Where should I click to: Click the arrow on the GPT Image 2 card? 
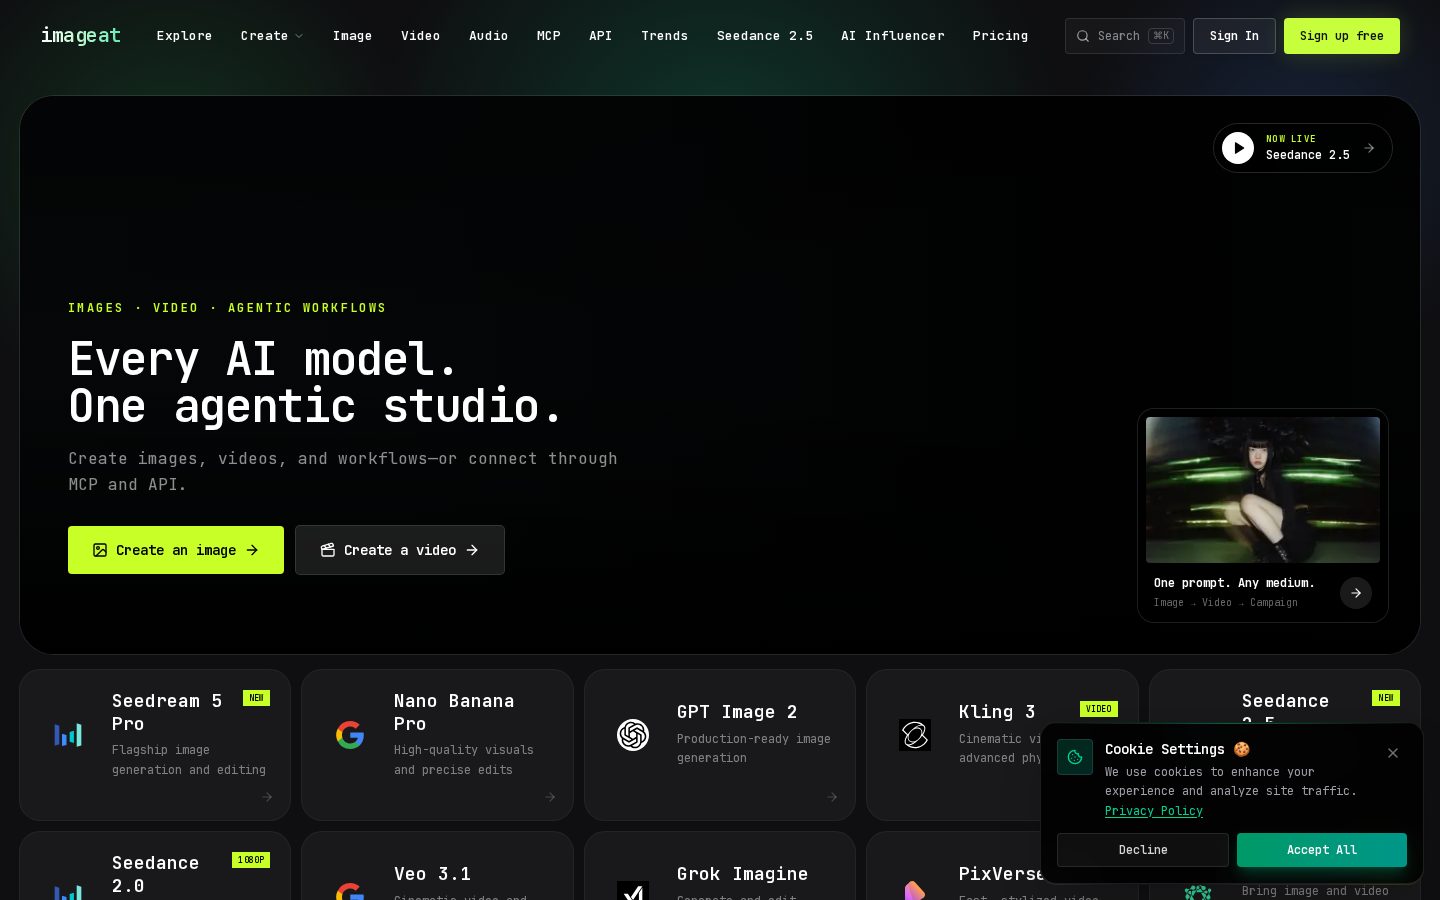tap(832, 797)
